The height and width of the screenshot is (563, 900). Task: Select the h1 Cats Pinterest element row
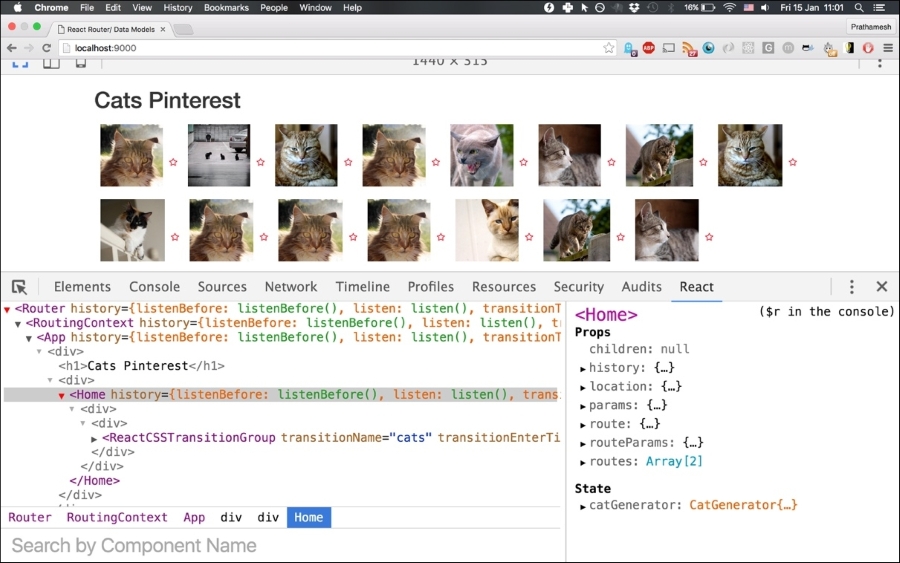pyautogui.click(x=141, y=366)
